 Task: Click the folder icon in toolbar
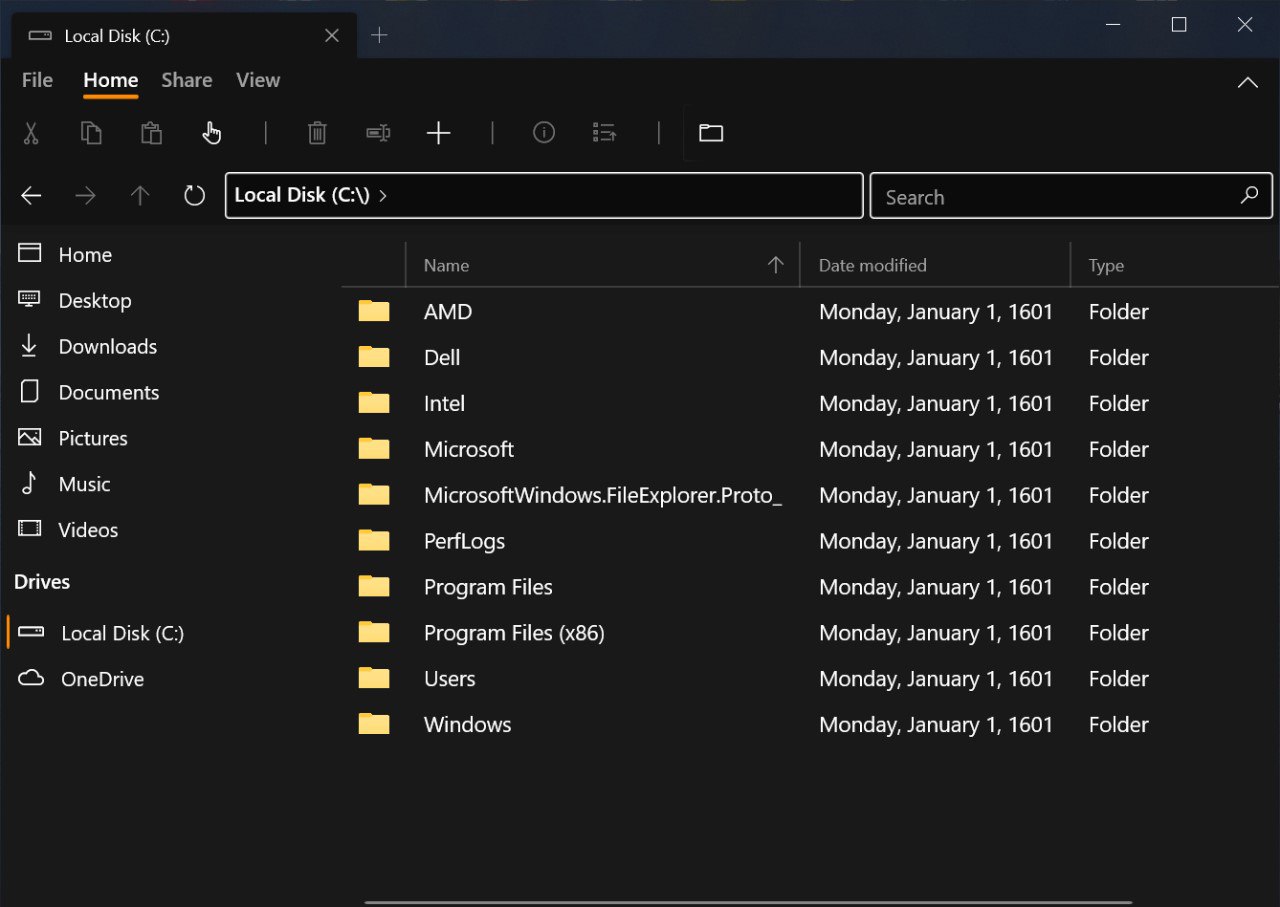point(711,133)
